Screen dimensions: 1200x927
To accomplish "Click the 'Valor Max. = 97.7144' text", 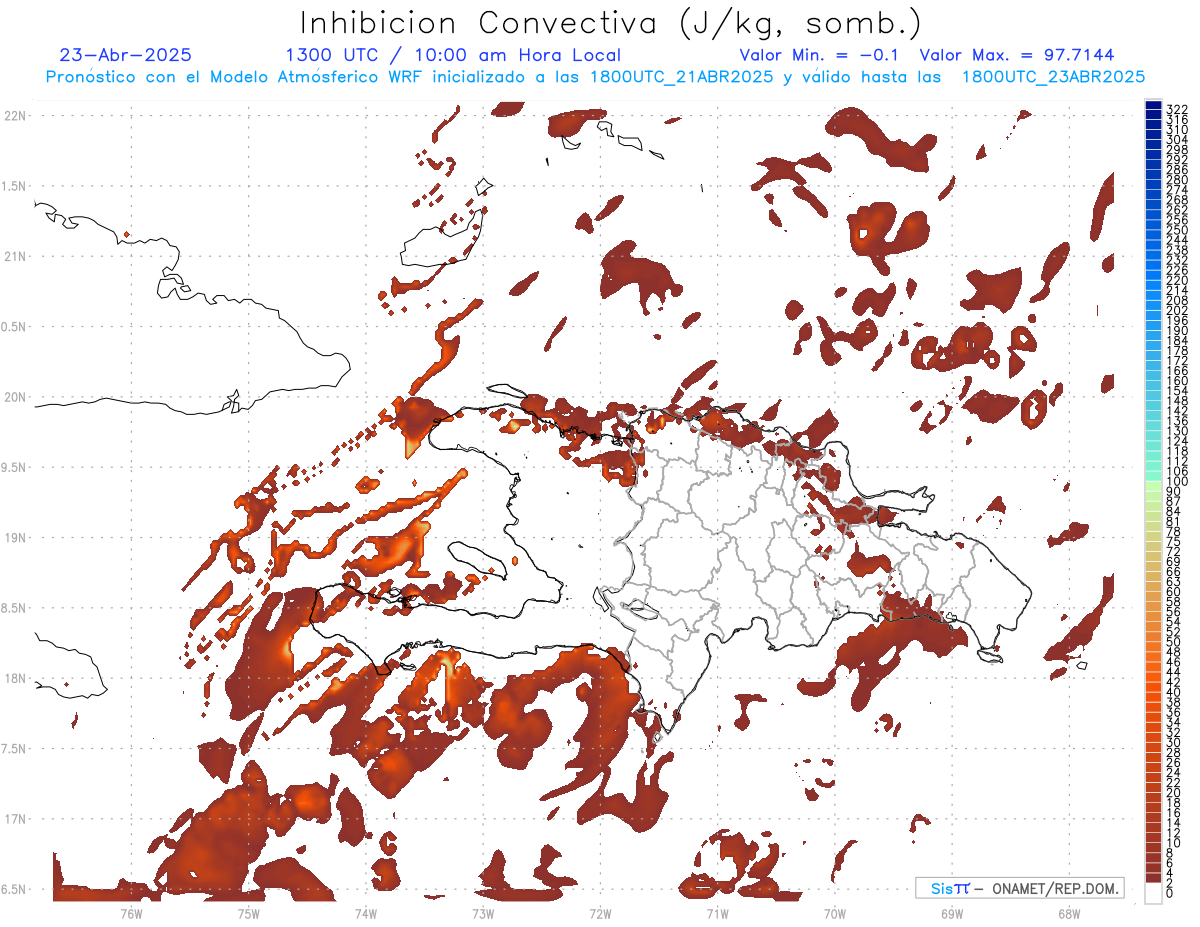I will 1017,55.
